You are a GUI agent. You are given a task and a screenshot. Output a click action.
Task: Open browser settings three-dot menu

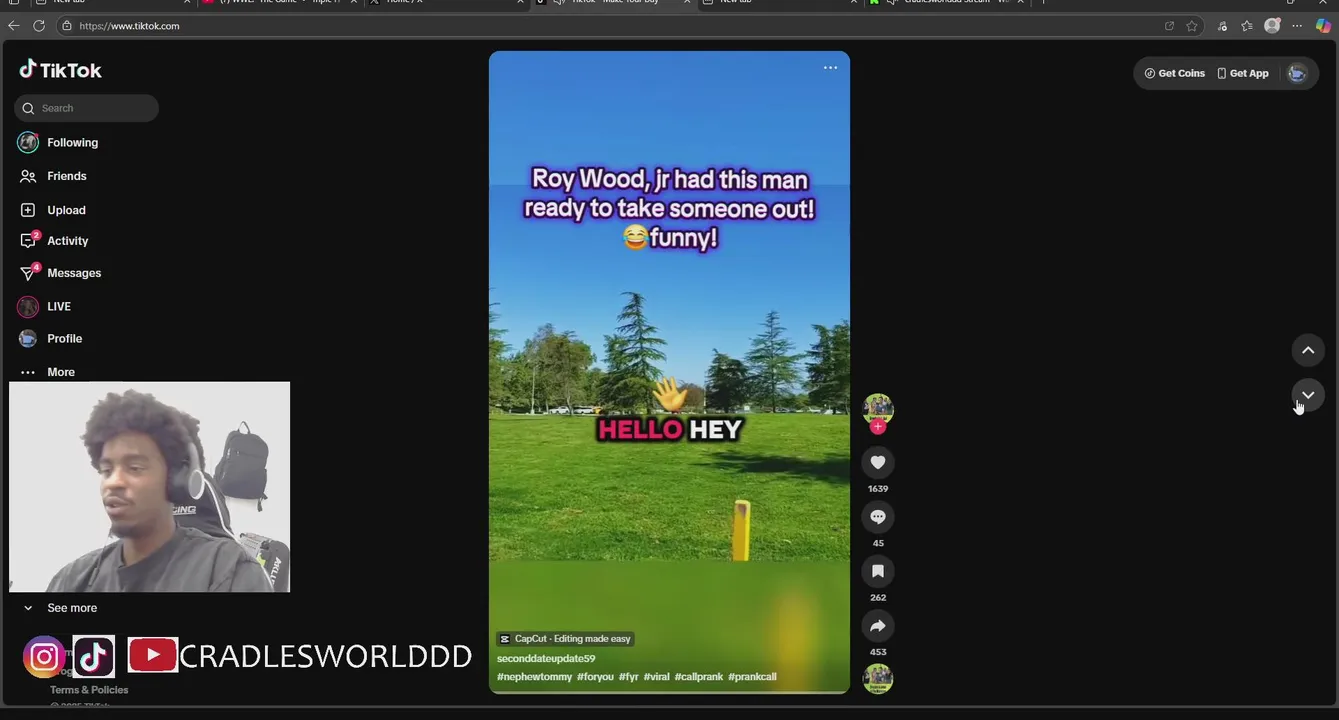(x=1297, y=26)
